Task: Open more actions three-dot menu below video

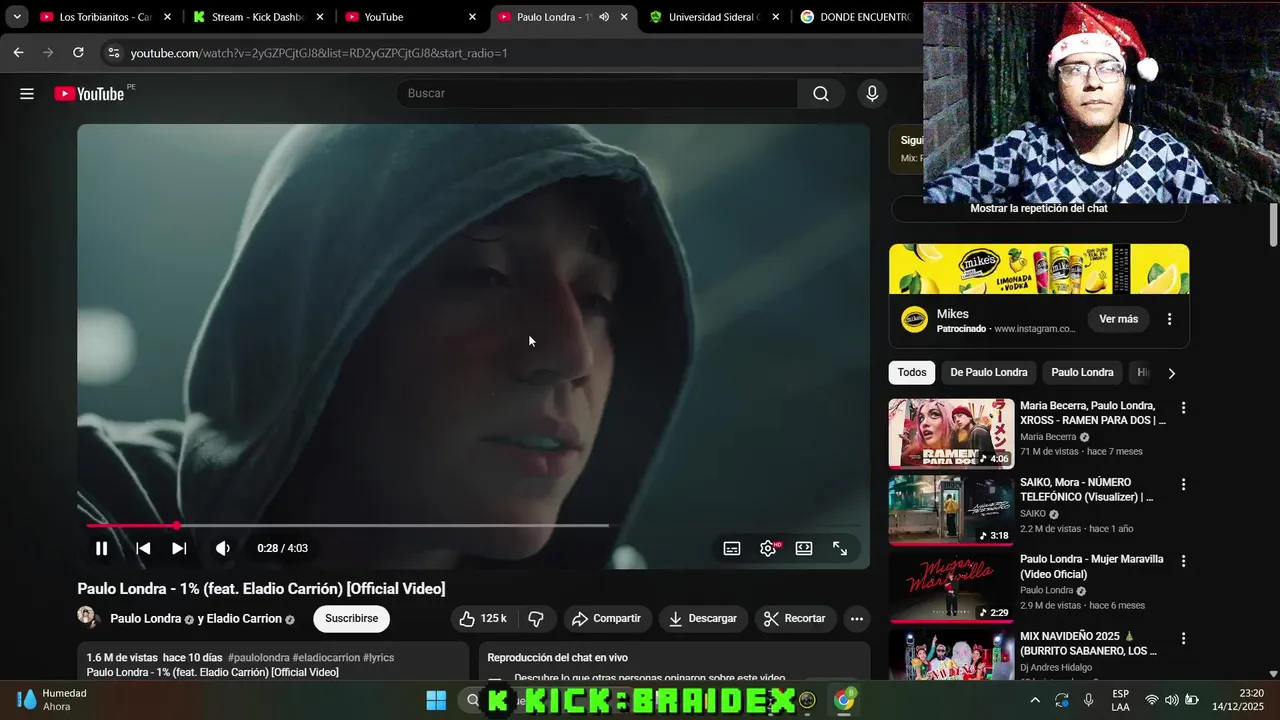Action: [857, 619]
